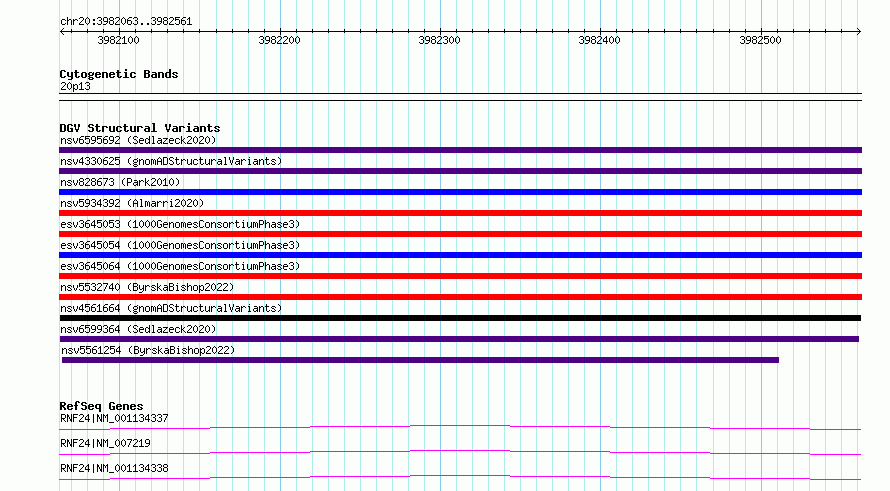The width and height of the screenshot is (890, 491).
Task: Click ruler position 3982200
Action: (x=279, y=40)
